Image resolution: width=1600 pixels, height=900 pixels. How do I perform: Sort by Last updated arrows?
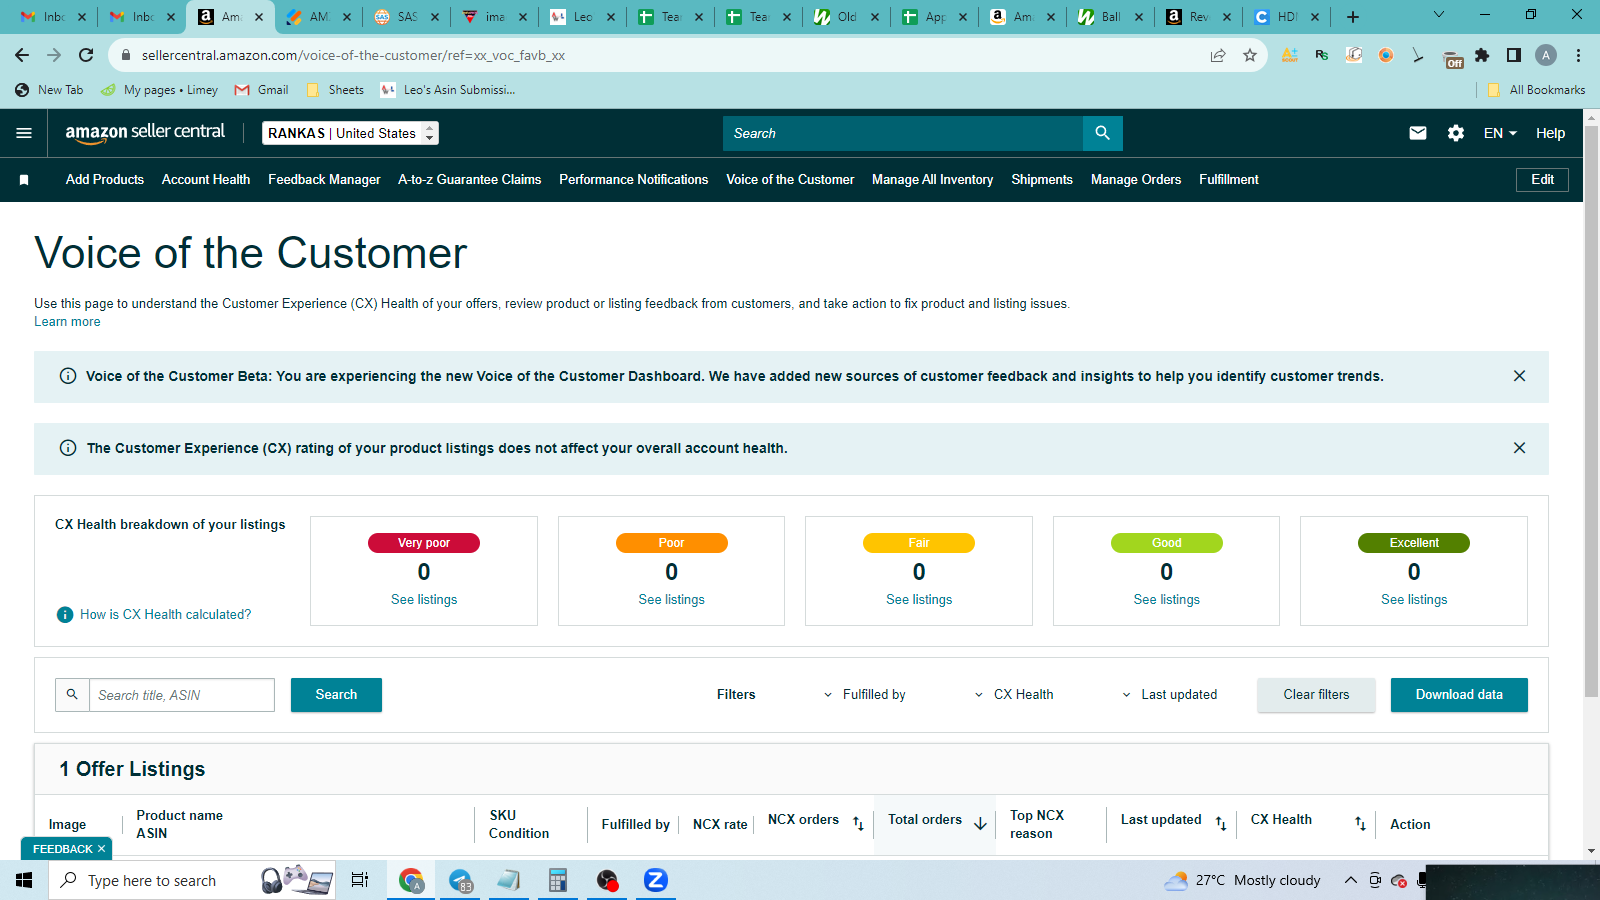(1221, 823)
